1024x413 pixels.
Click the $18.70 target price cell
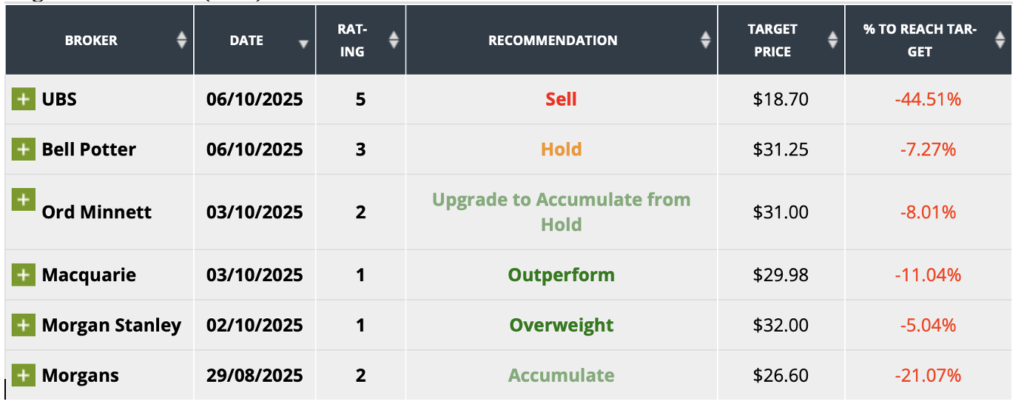(781, 99)
